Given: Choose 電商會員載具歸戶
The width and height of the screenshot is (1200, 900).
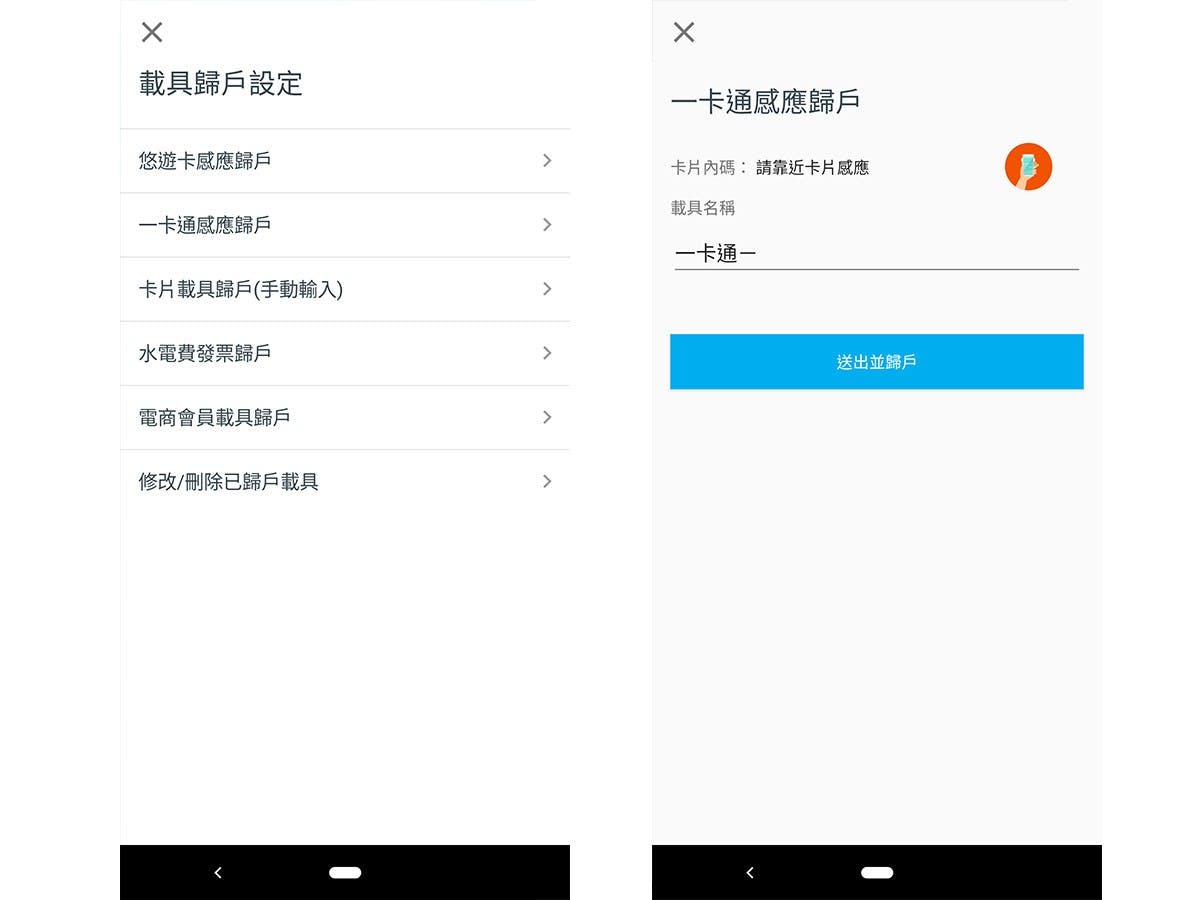Looking at the screenshot, I should 345,417.
